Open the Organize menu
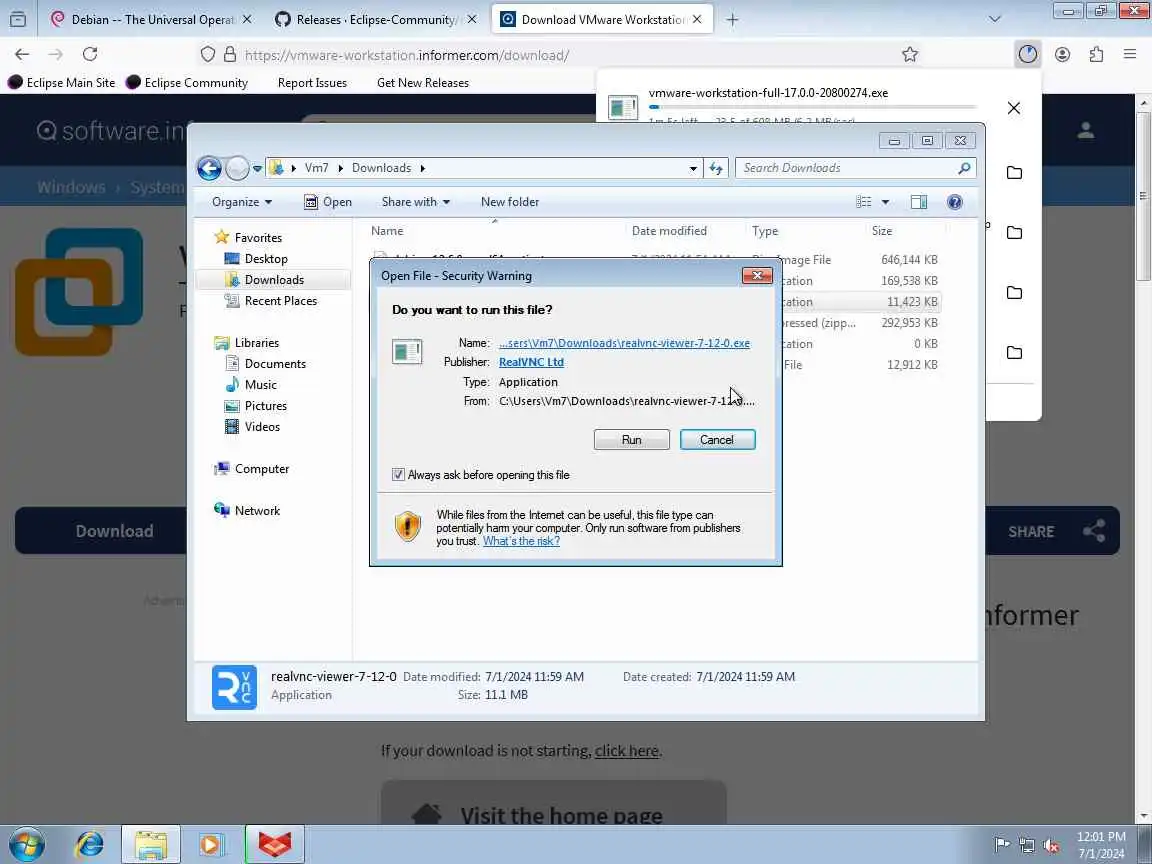Image resolution: width=1152 pixels, height=864 pixels. coord(242,202)
